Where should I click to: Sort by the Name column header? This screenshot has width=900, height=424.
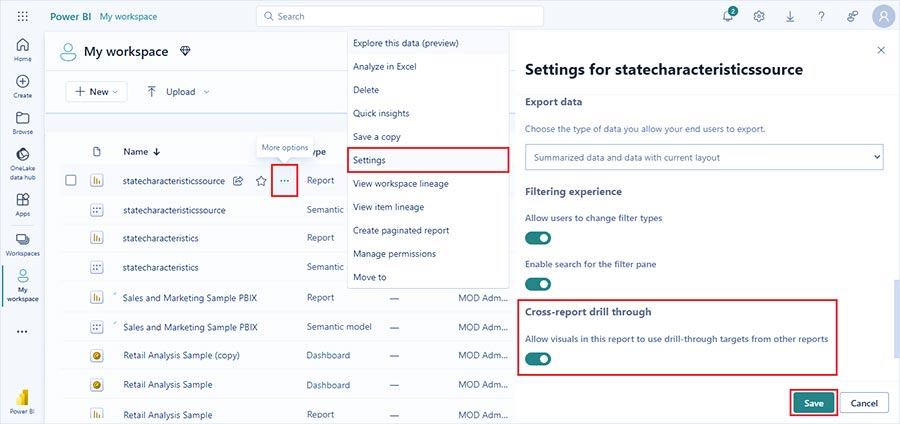pyautogui.click(x=141, y=151)
